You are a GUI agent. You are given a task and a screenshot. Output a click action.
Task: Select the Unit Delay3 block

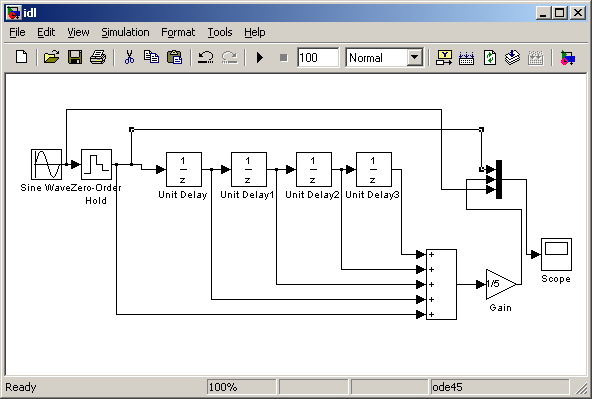click(374, 169)
